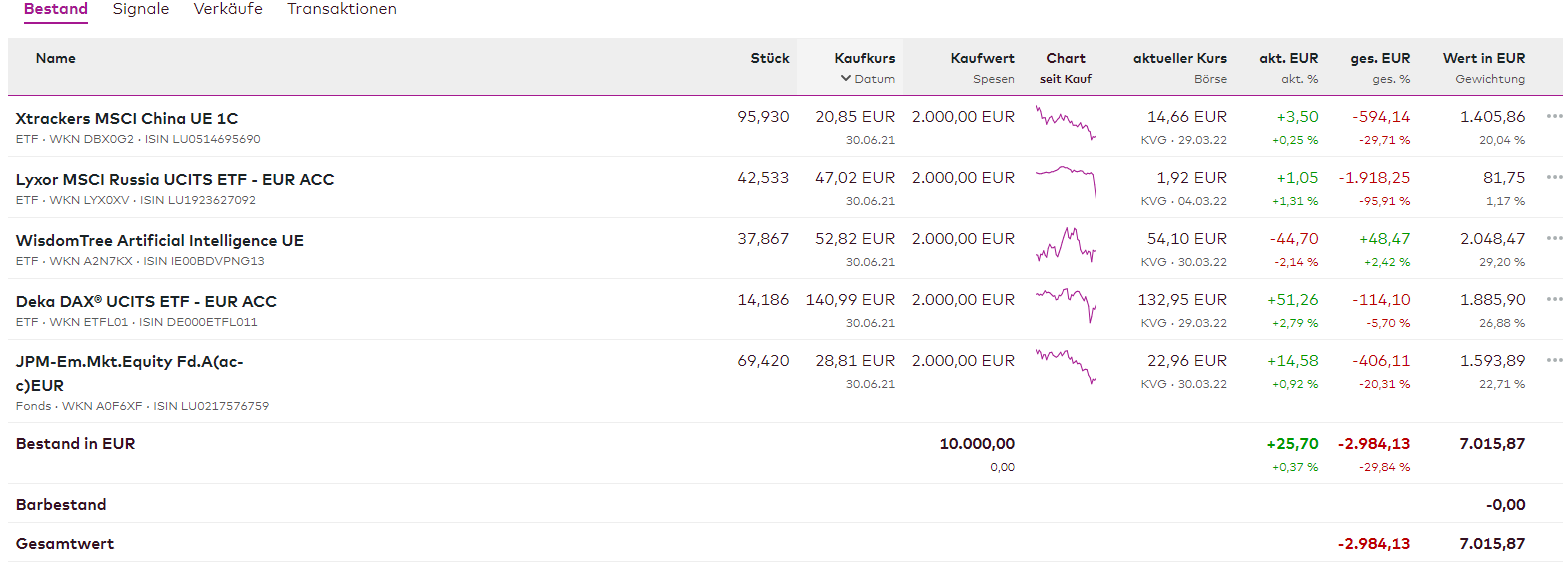Open three-dot menu for WisdomTree Artificial Intelligence
The height and width of the screenshot is (588, 1563).
click(x=1553, y=238)
